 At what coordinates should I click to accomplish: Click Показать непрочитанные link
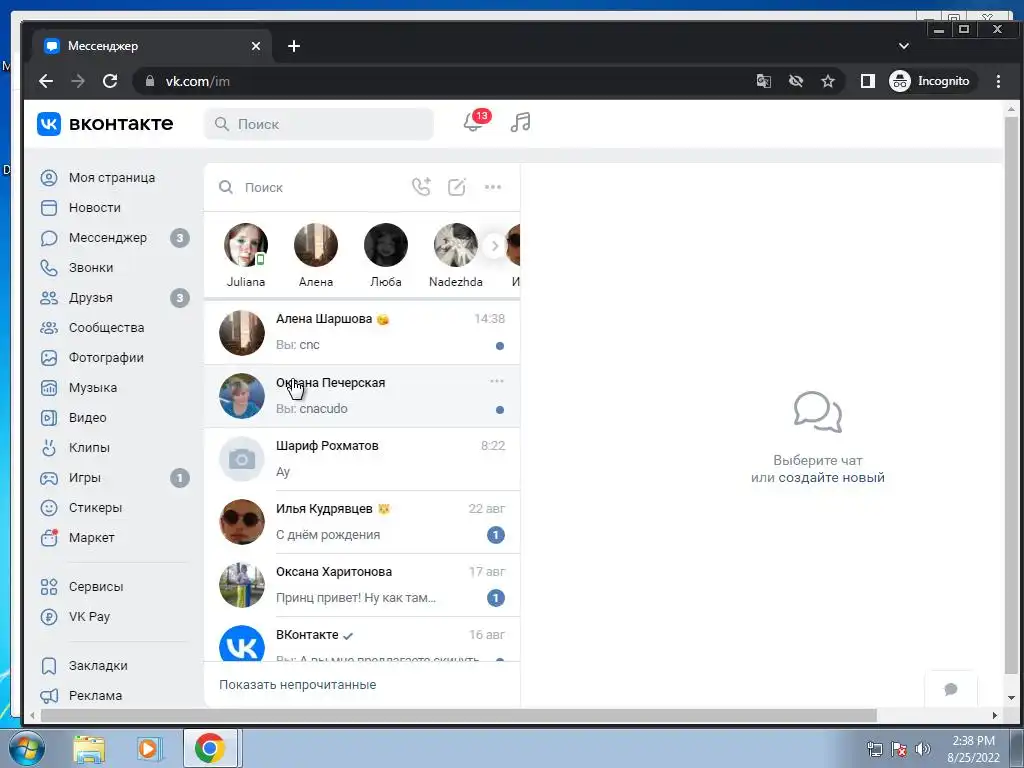[x=298, y=684]
